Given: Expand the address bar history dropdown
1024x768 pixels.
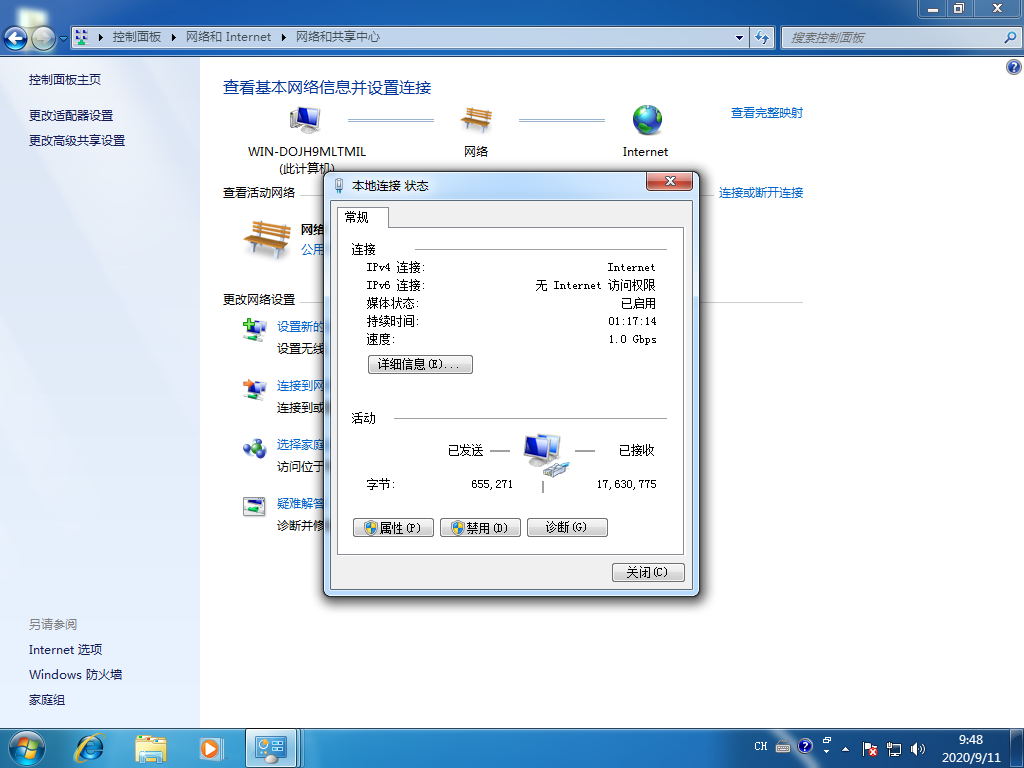Looking at the screenshot, I should coord(740,37).
